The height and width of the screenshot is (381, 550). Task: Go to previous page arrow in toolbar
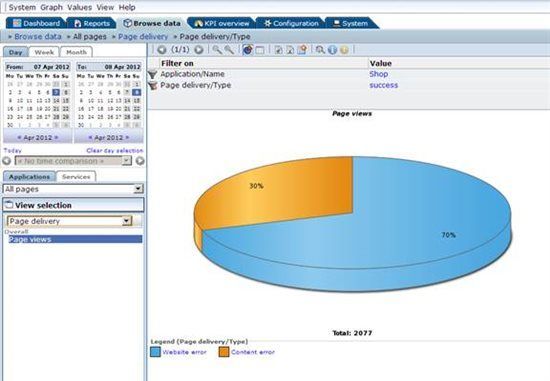(162, 50)
